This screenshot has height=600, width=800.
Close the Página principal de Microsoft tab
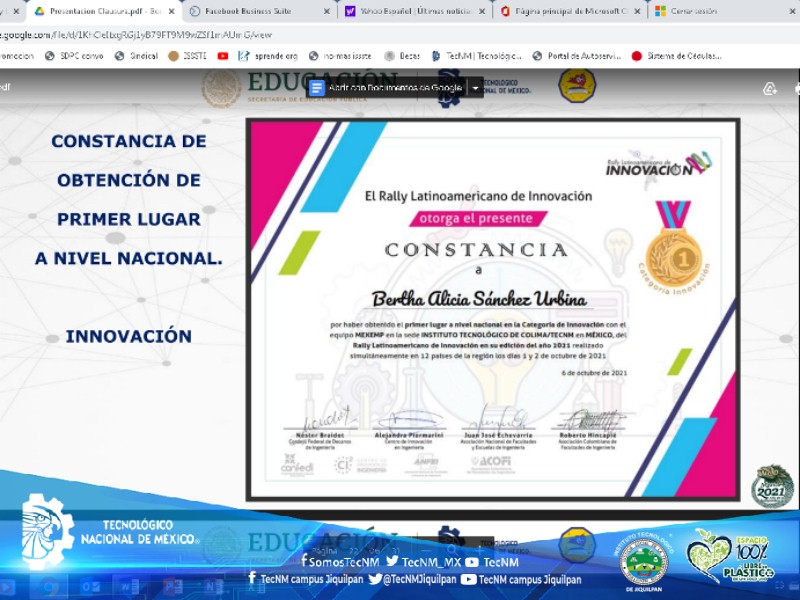[637, 11]
